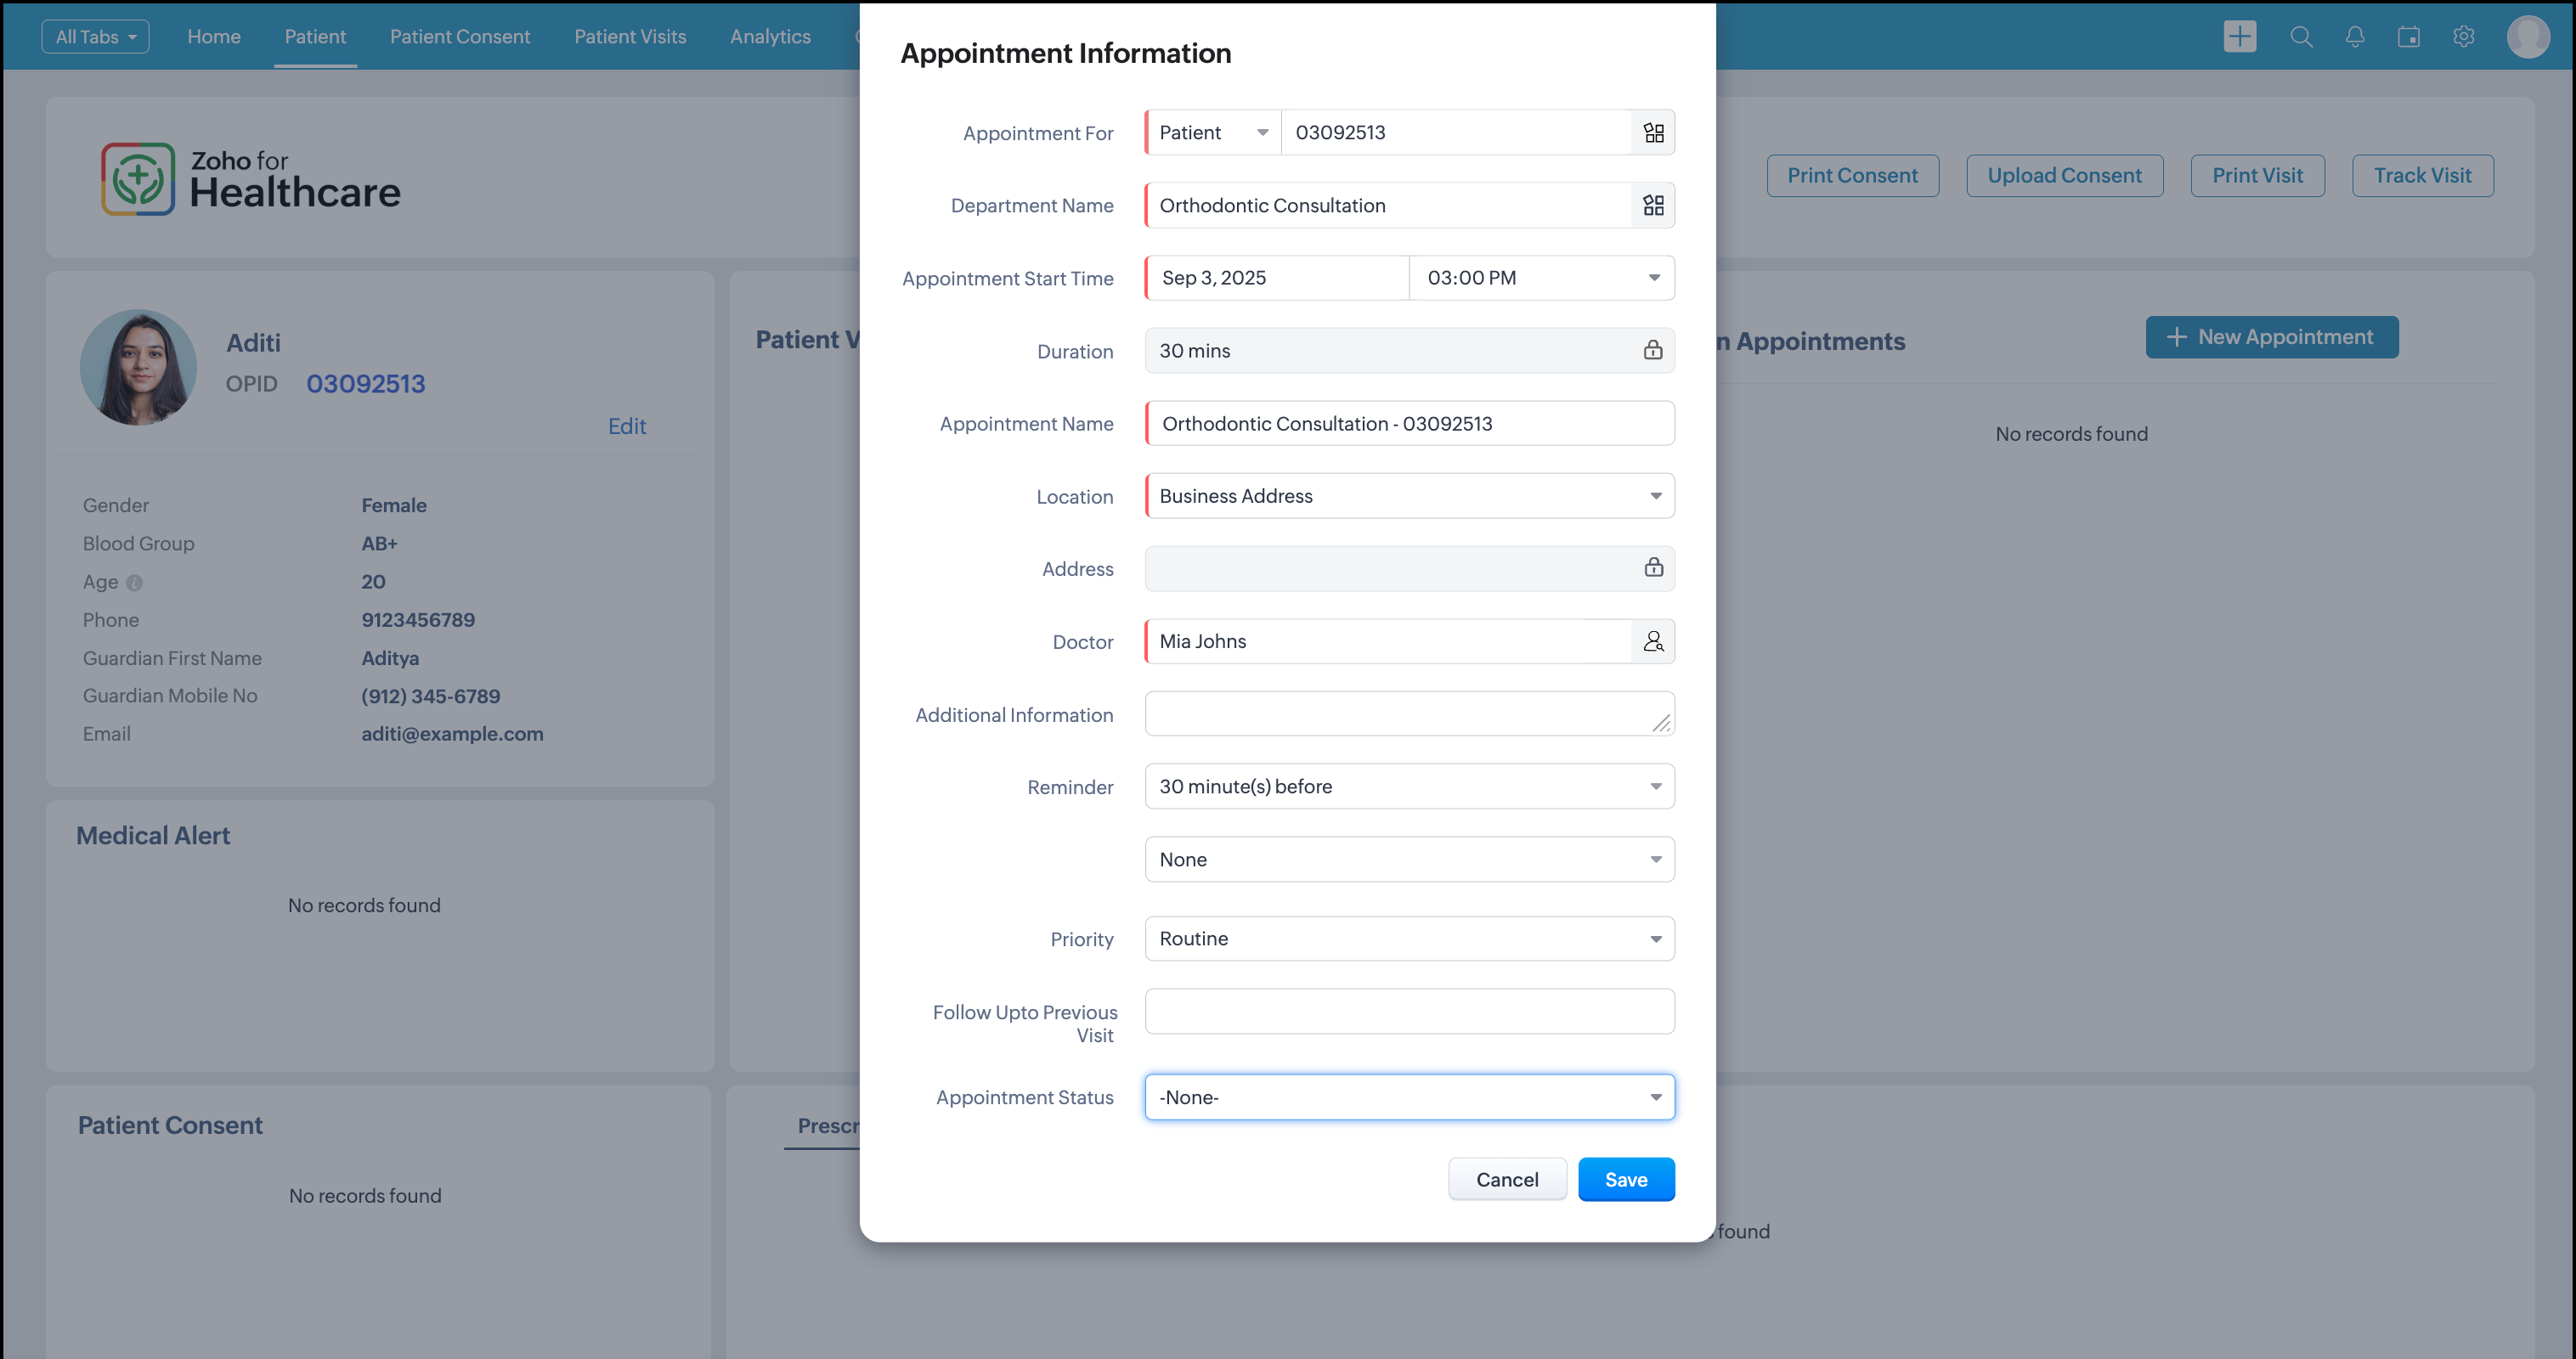The image size is (2576, 1359).
Task: Open notifications bell icon
Action: point(2355,37)
